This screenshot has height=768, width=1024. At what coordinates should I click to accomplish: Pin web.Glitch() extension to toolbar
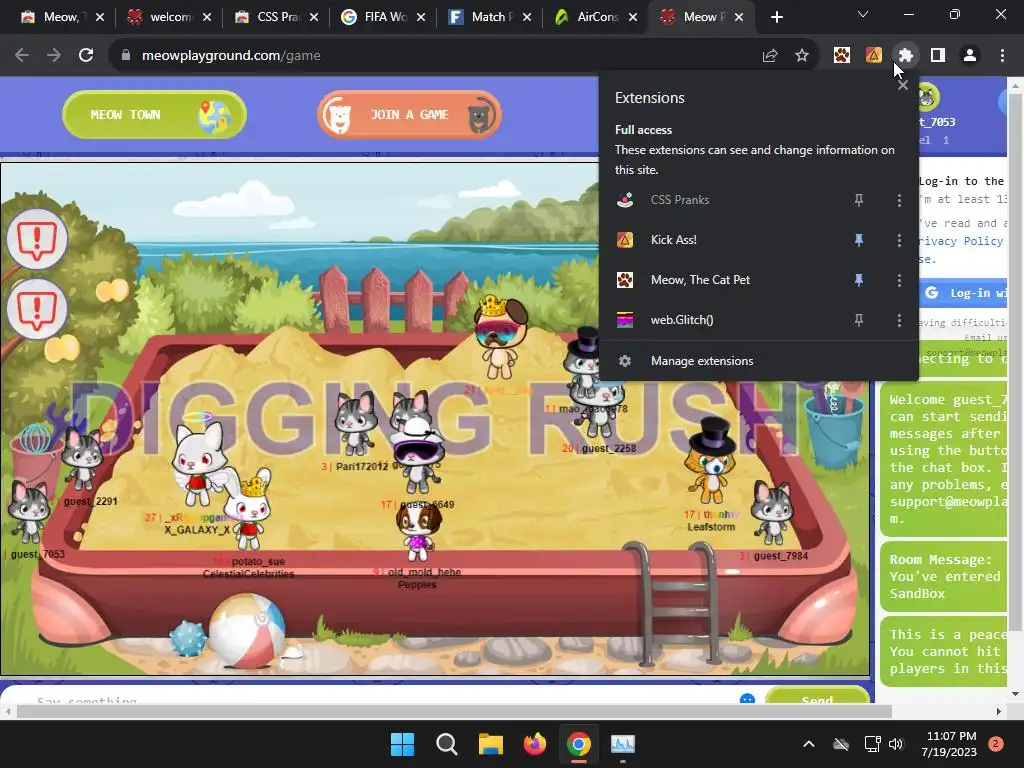pyautogui.click(x=859, y=320)
